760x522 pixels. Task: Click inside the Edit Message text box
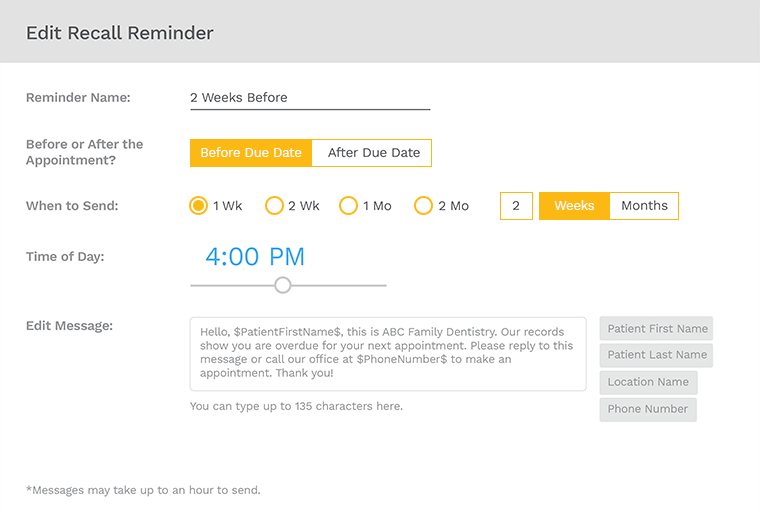[x=388, y=354]
